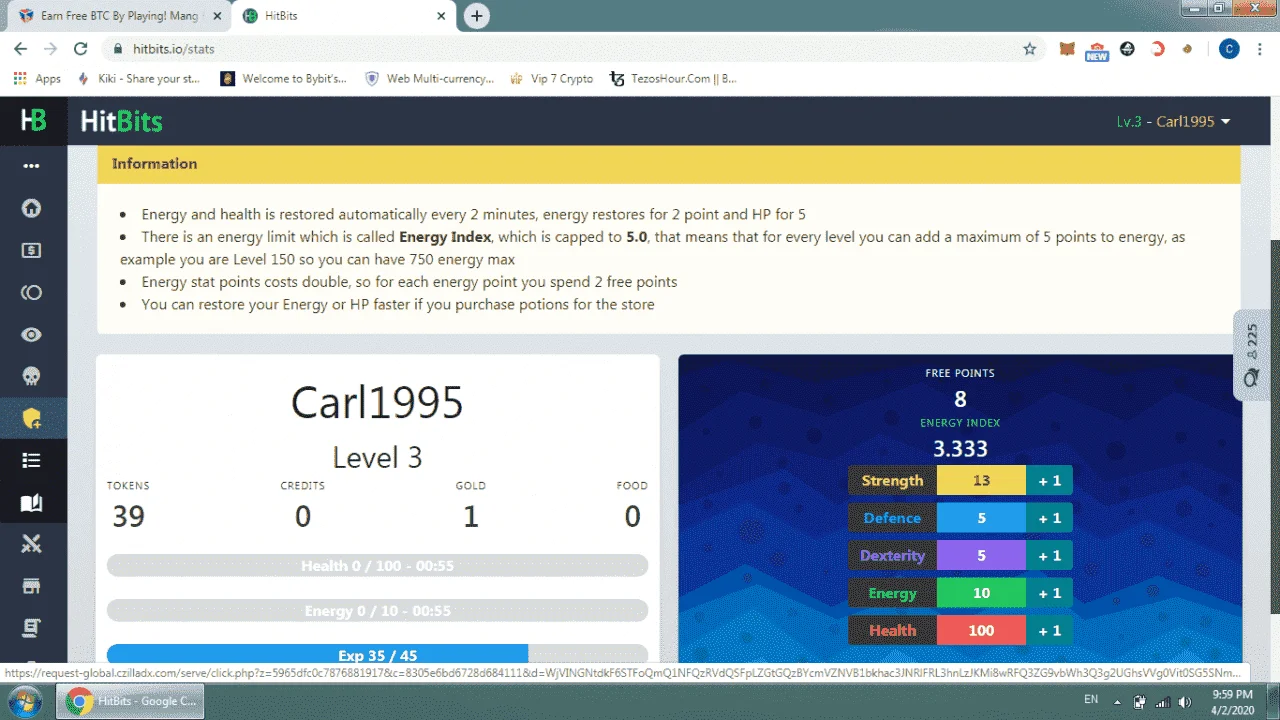Click the Free Points value 8
Screen dimensions: 1280x720
pos(960,399)
